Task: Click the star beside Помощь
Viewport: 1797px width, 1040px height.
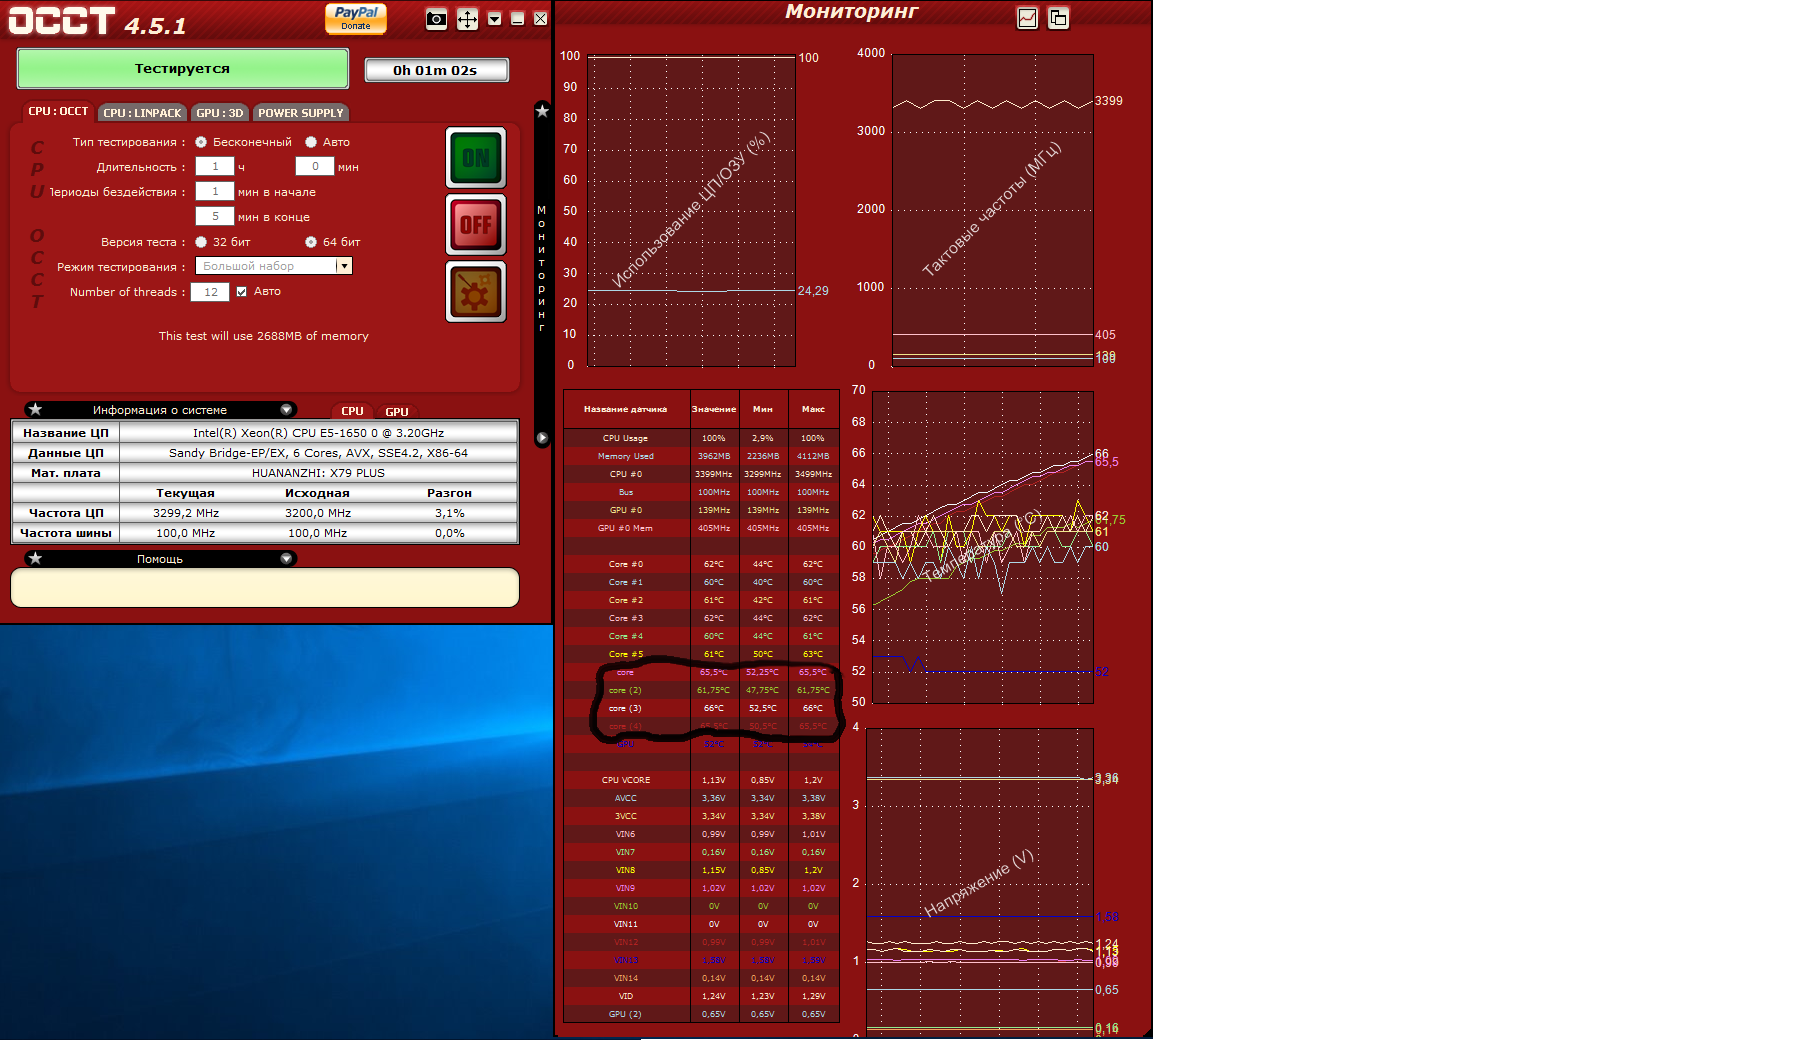Action: pyautogui.click(x=36, y=558)
